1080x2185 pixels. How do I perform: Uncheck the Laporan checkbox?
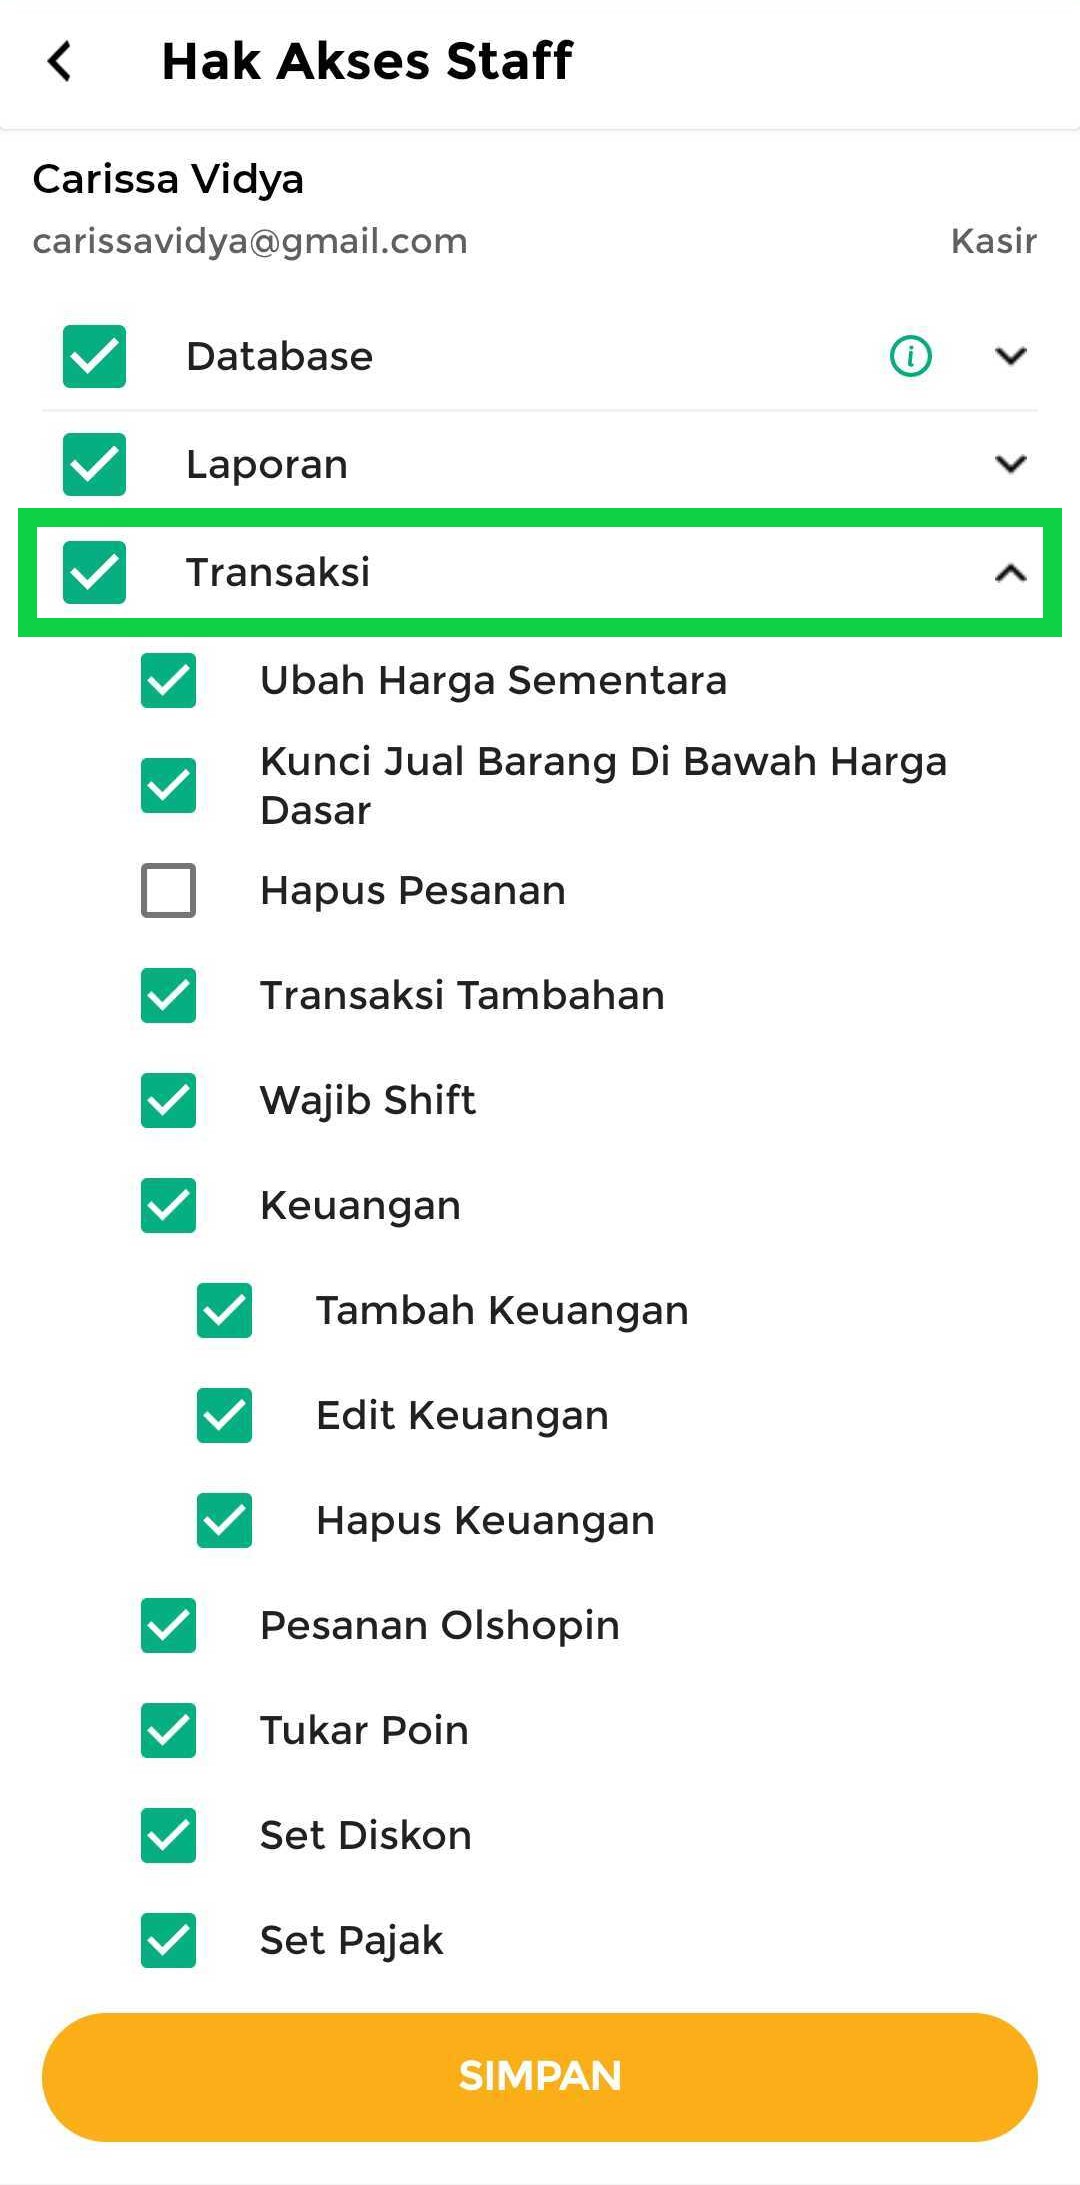coord(94,464)
